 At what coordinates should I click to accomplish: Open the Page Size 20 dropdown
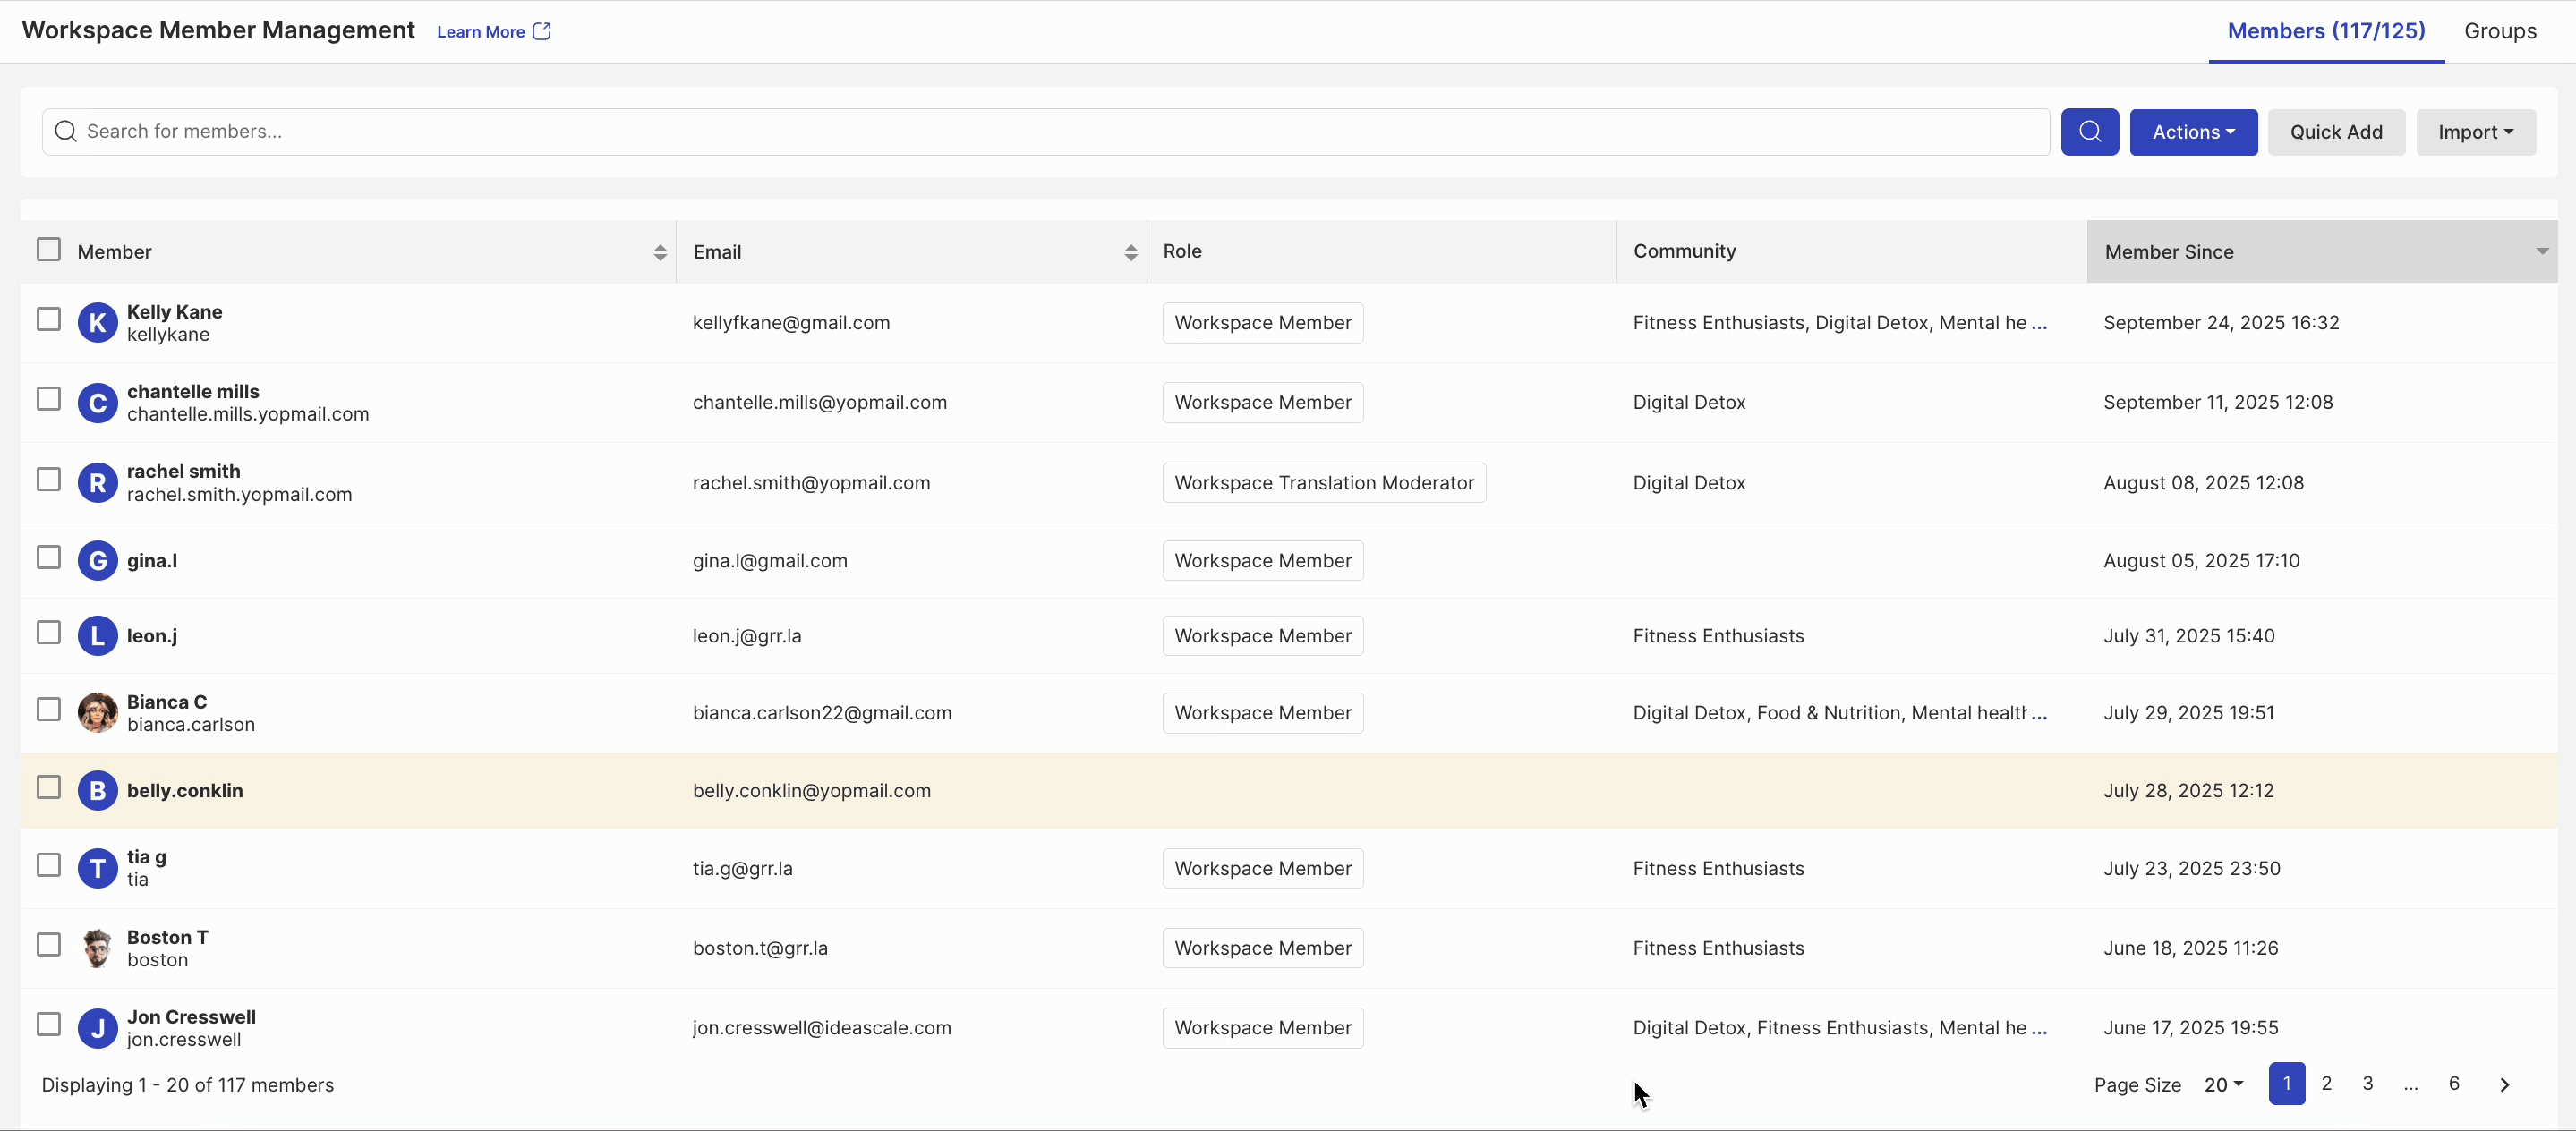coord(2223,1084)
